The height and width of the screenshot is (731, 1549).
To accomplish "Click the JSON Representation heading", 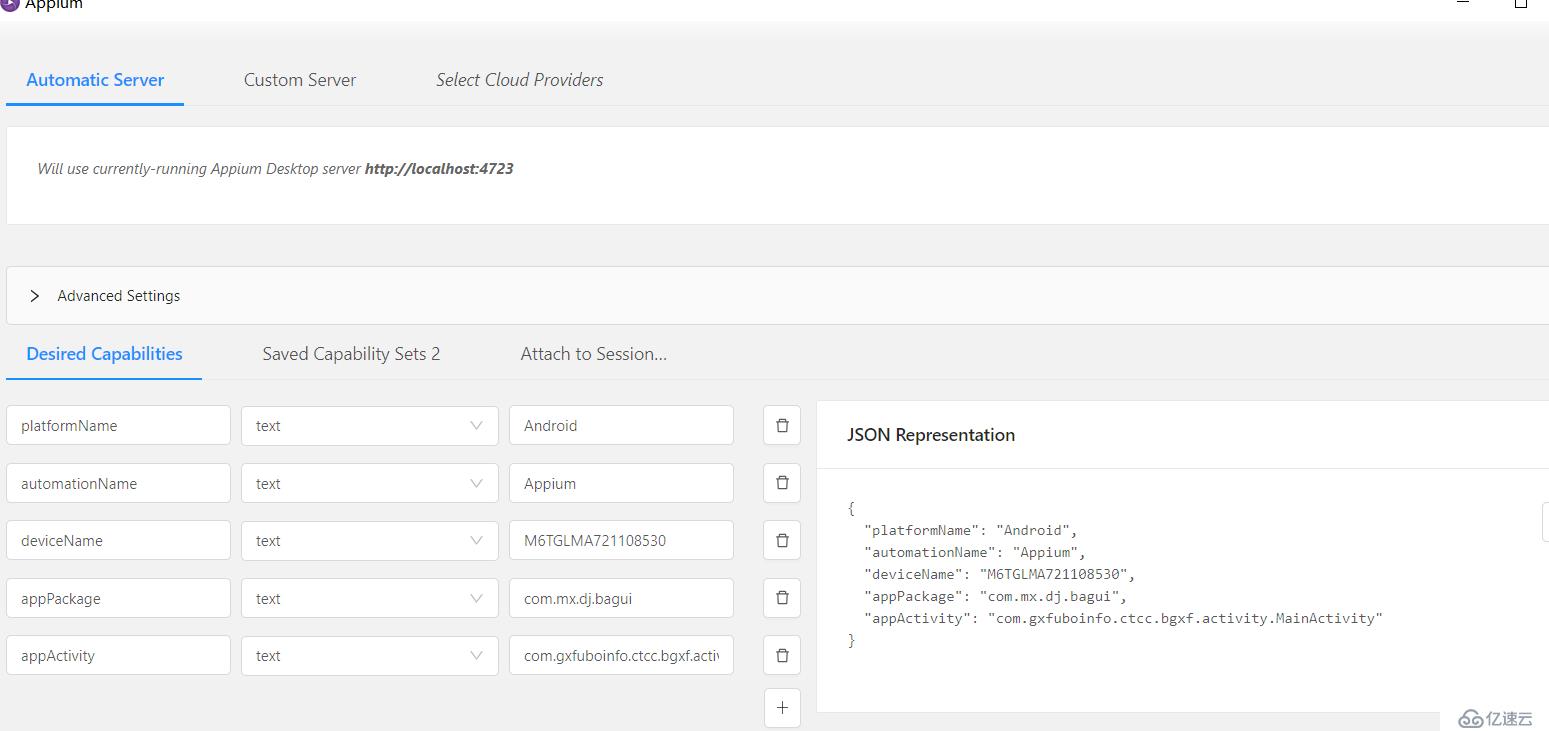I will coord(931,435).
